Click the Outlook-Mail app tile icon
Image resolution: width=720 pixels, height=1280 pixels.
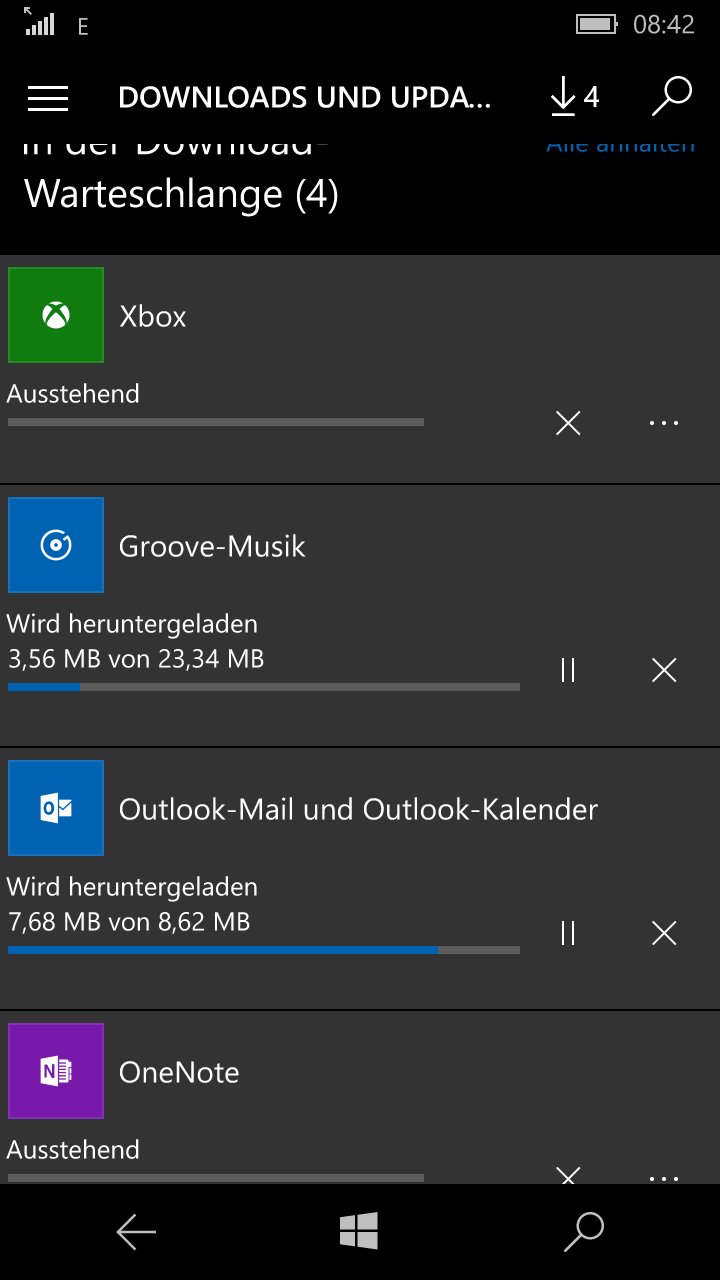pyautogui.click(x=56, y=808)
